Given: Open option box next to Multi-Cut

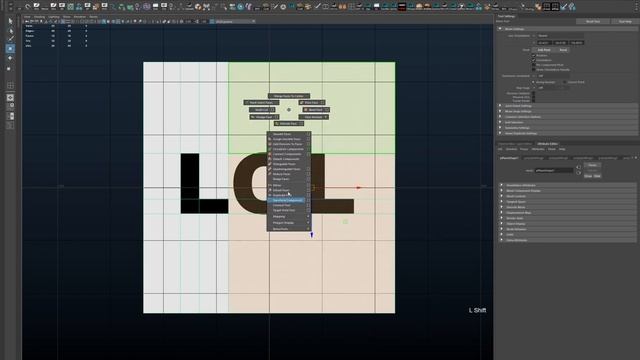Looking at the screenshot, I should point(272,110).
